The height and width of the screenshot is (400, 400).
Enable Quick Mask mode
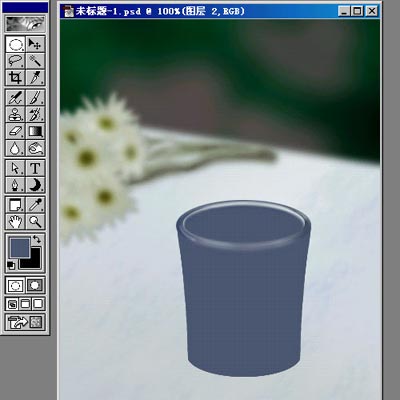(x=35, y=285)
